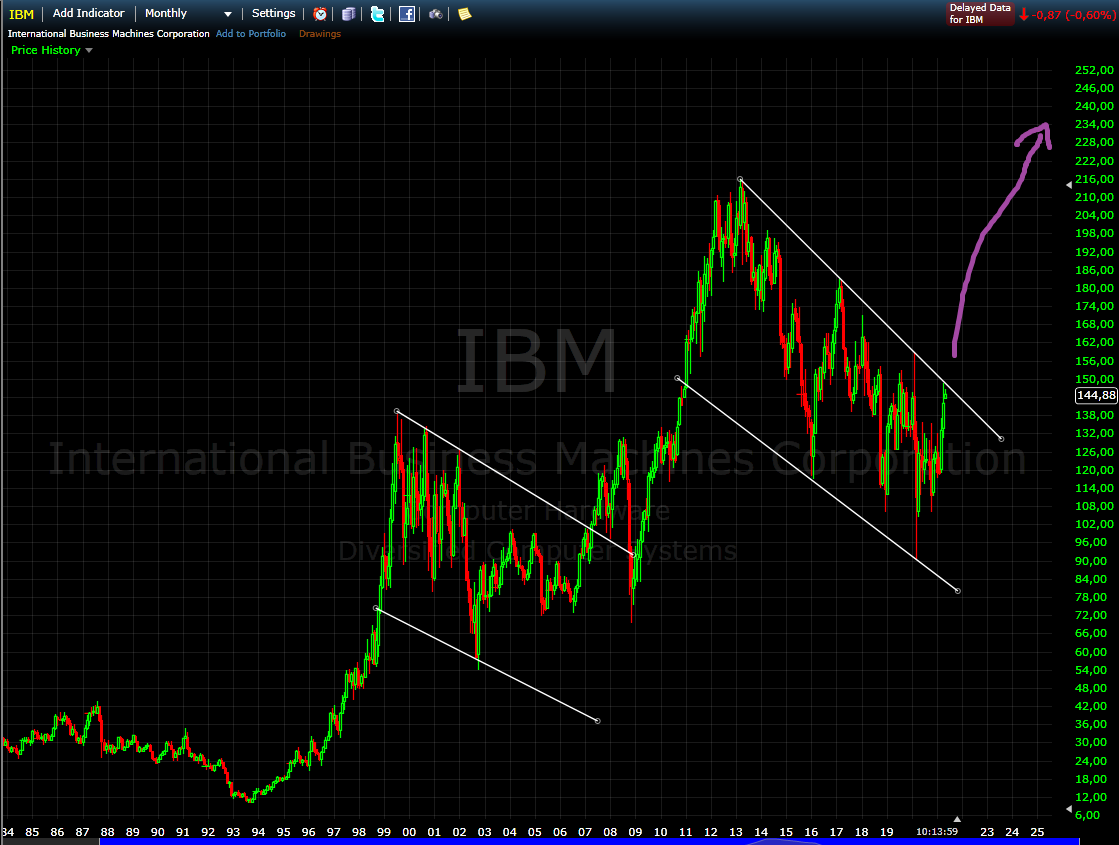
Task: Select trendline anchor at 1999 peak near 138
Action: pyautogui.click(x=397, y=411)
